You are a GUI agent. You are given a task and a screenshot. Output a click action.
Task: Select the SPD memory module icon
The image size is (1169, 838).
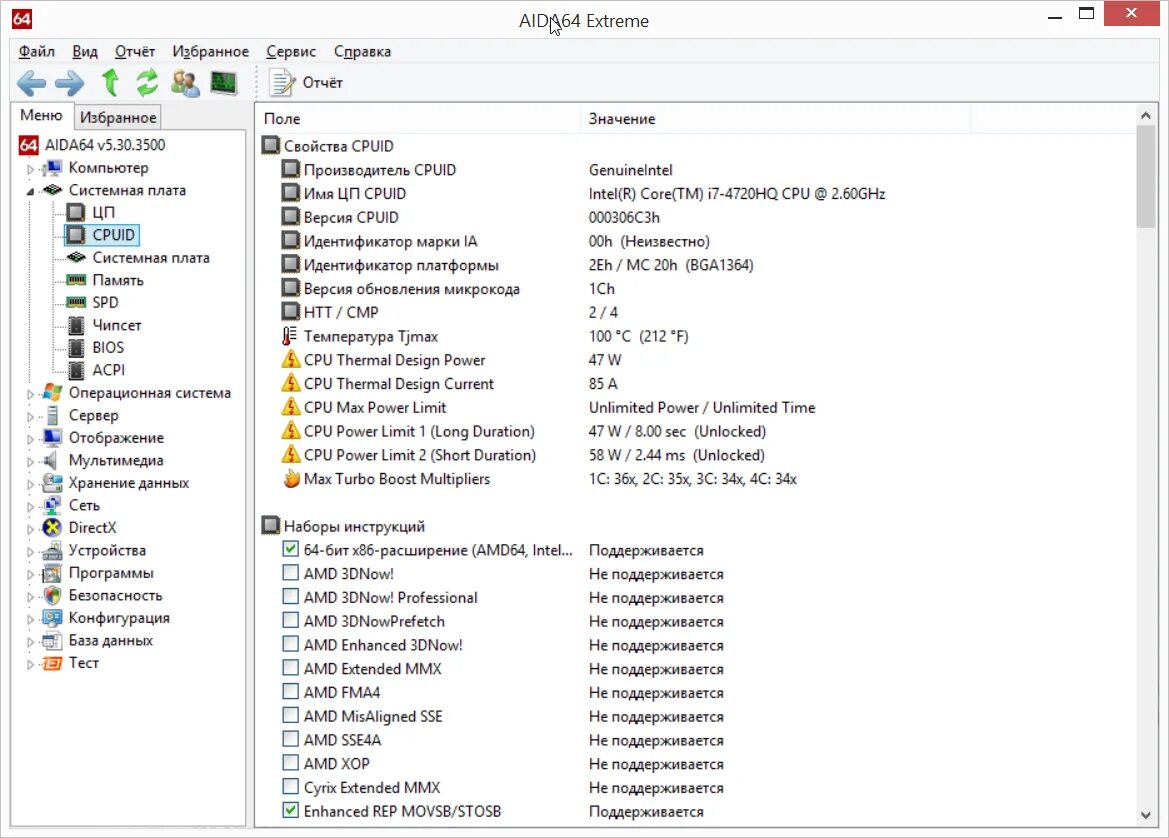pyautogui.click(x=76, y=303)
